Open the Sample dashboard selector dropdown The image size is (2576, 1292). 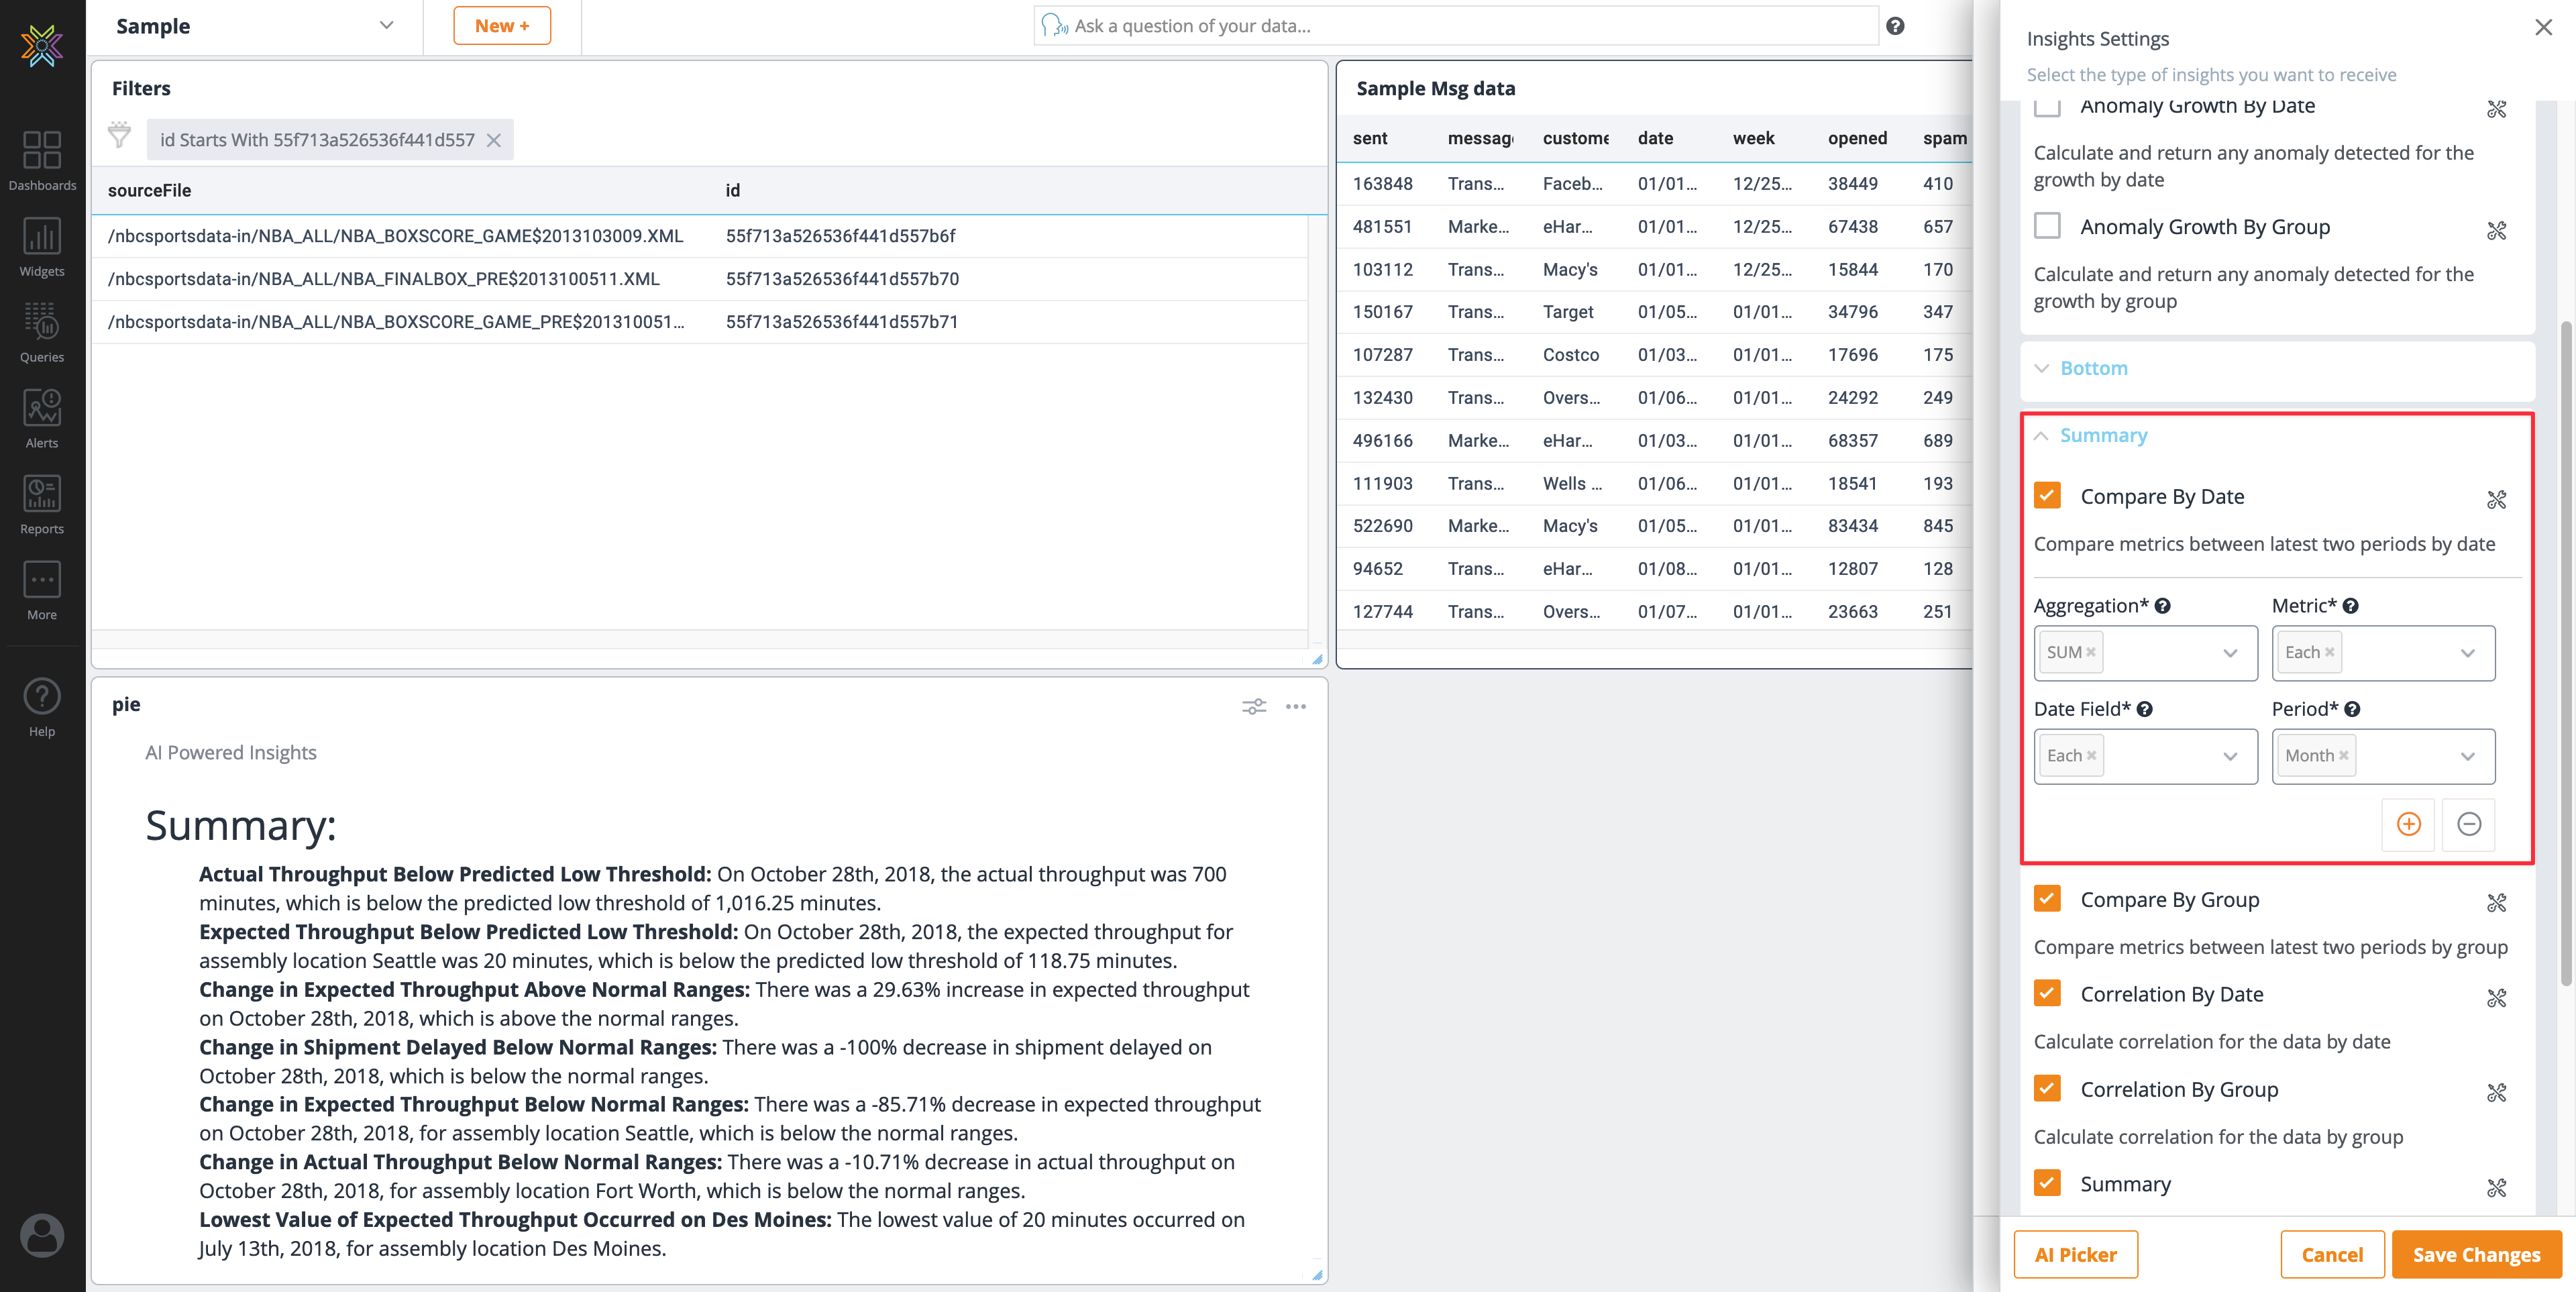(x=386, y=26)
